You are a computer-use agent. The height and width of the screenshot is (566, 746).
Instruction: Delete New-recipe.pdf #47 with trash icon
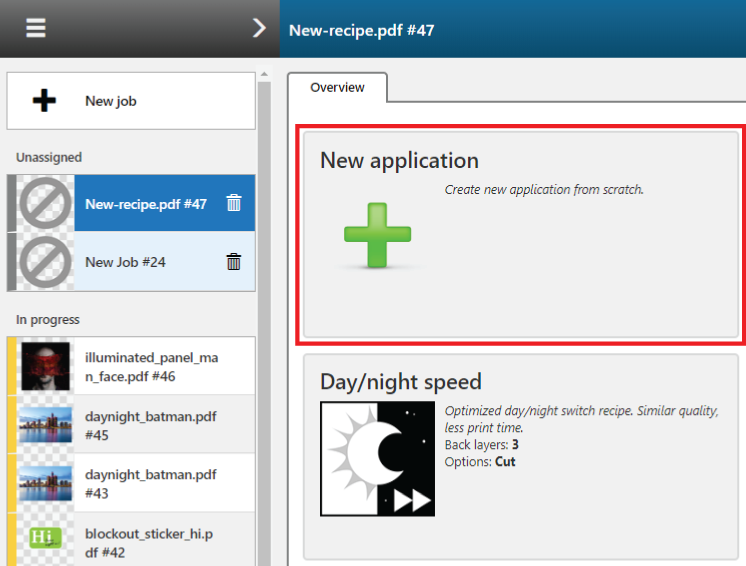(x=234, y=203)
